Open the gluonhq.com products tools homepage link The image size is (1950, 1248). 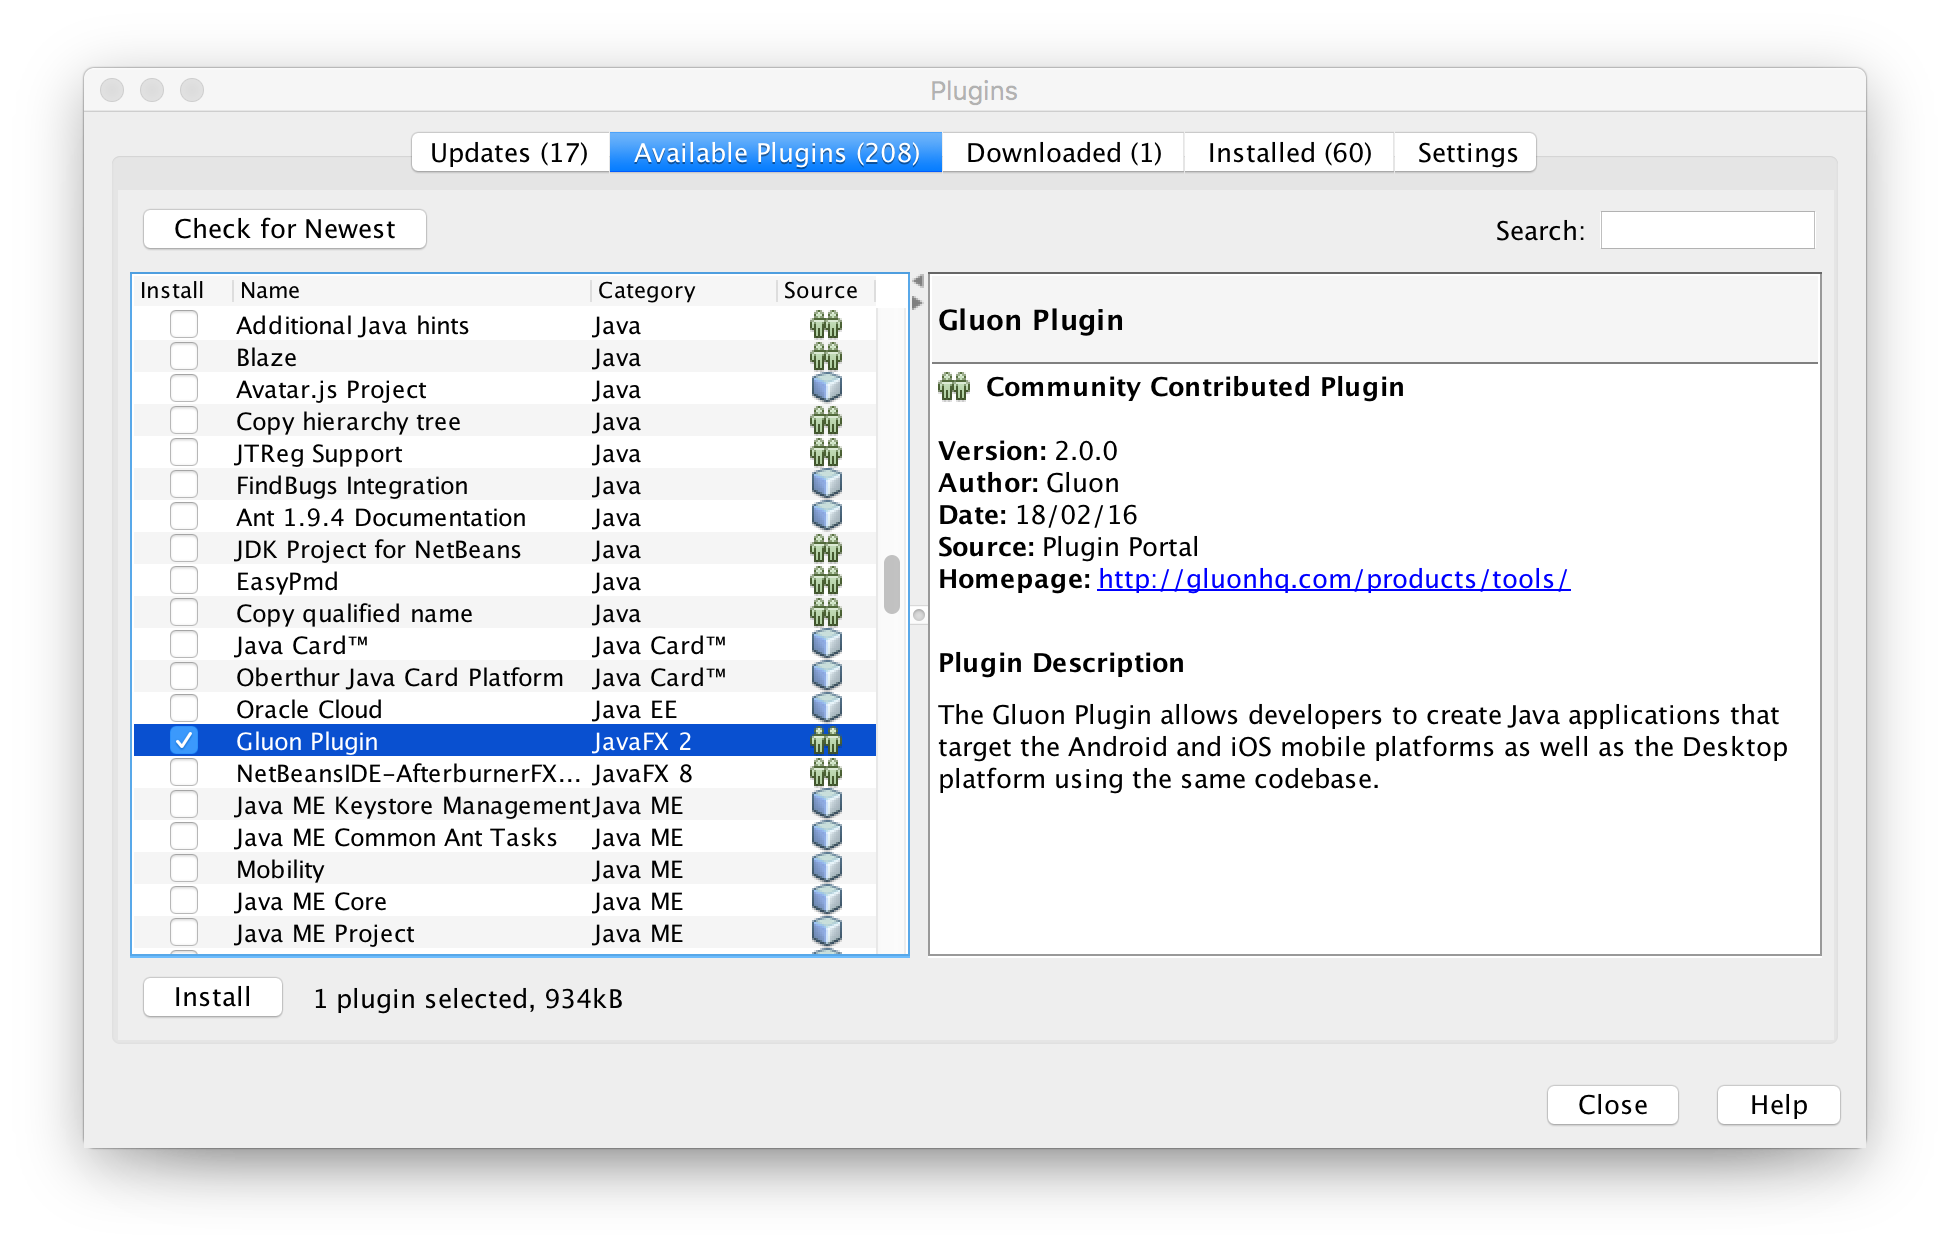click(1333, 579)
